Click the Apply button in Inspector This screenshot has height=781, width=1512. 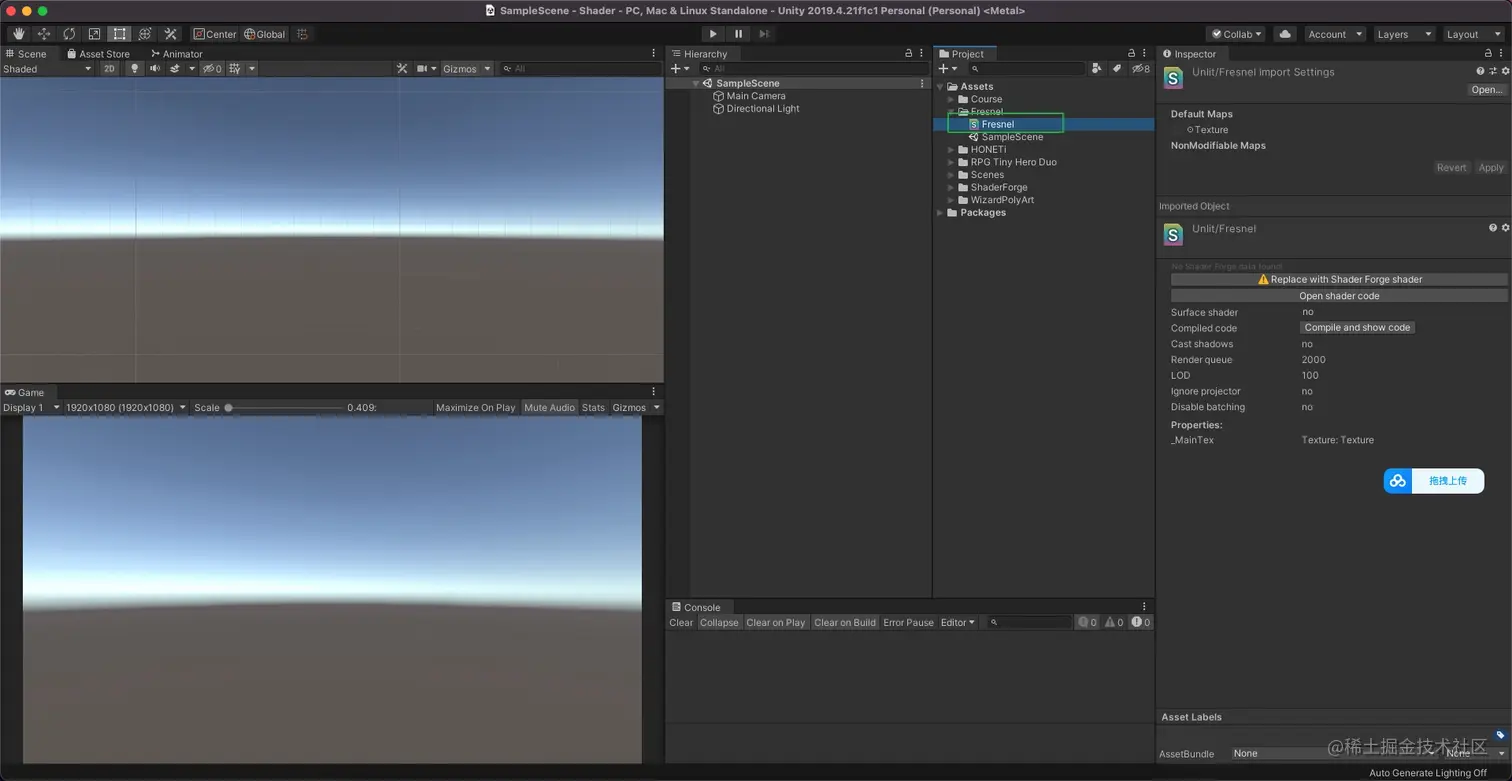point(1490,168)
